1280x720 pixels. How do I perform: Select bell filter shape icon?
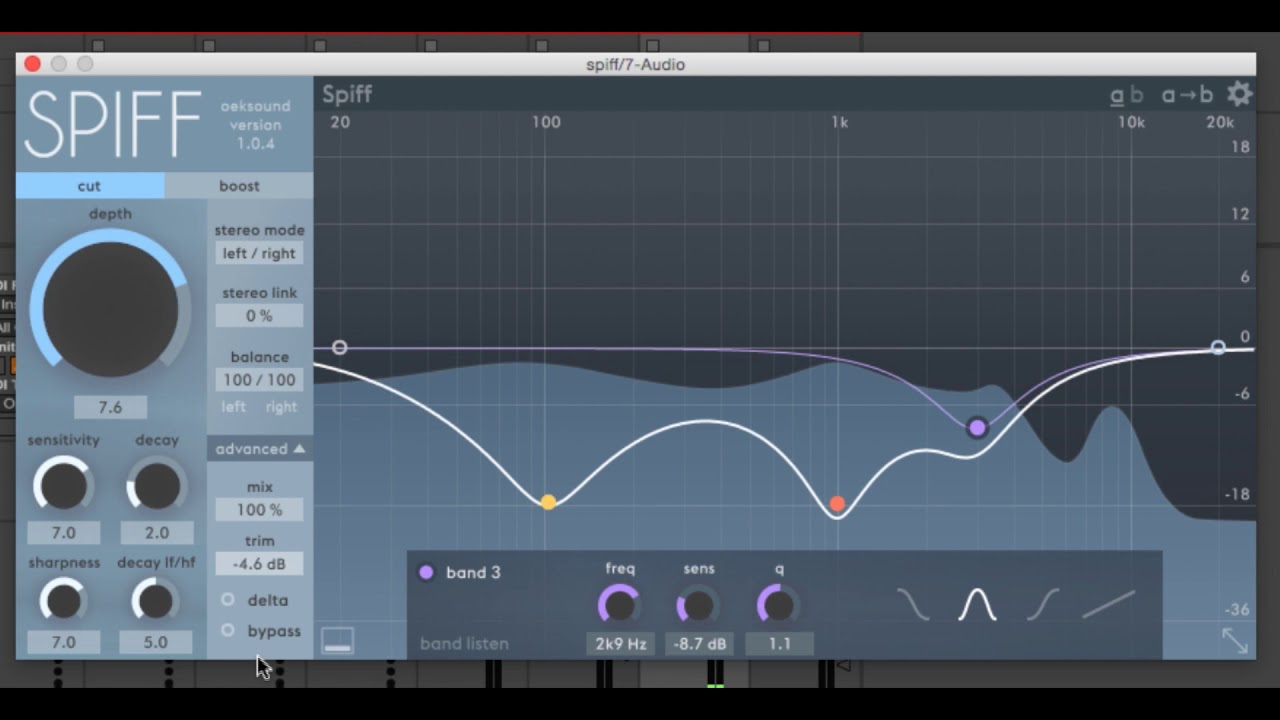point(977,604)
